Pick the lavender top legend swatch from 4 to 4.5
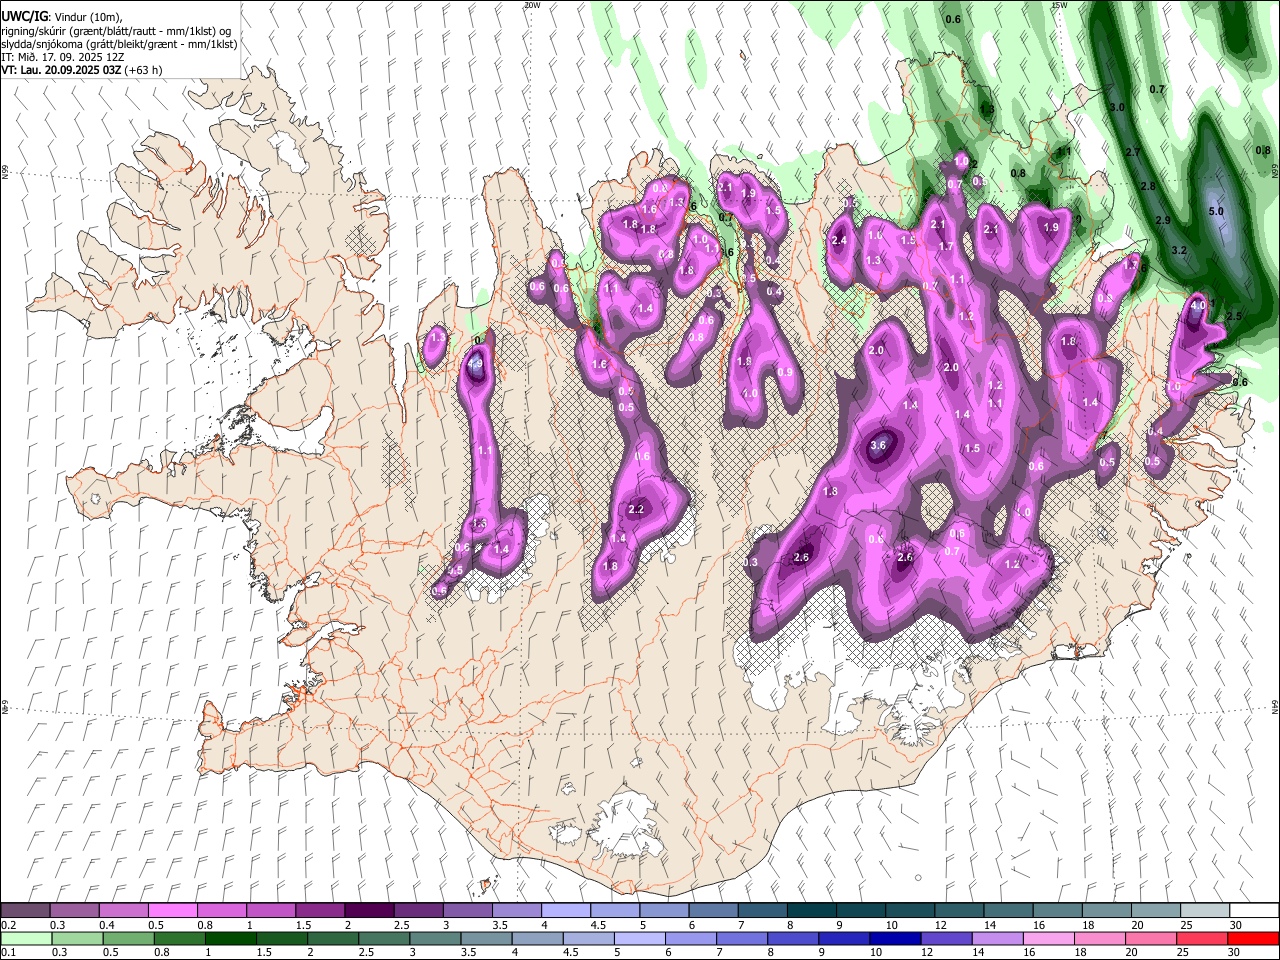Screen dimensions: 1280x960 click(565, 911)
